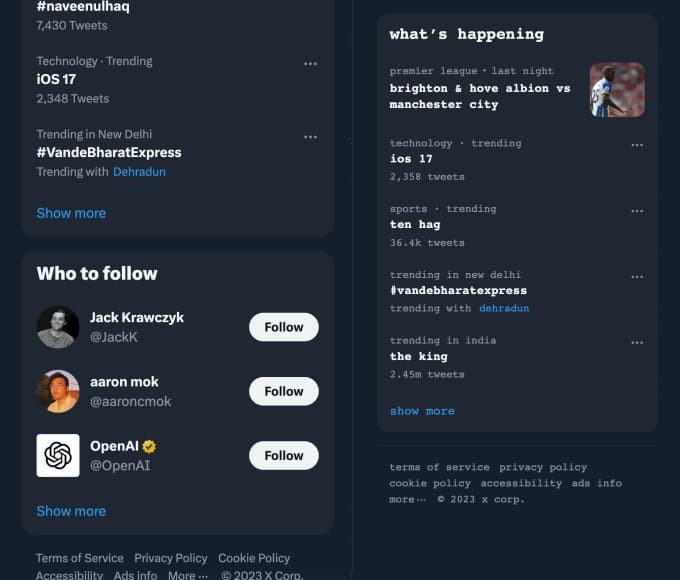Click OpenAI profile logo avatar
680x580 pixels.
pos(58,455)
